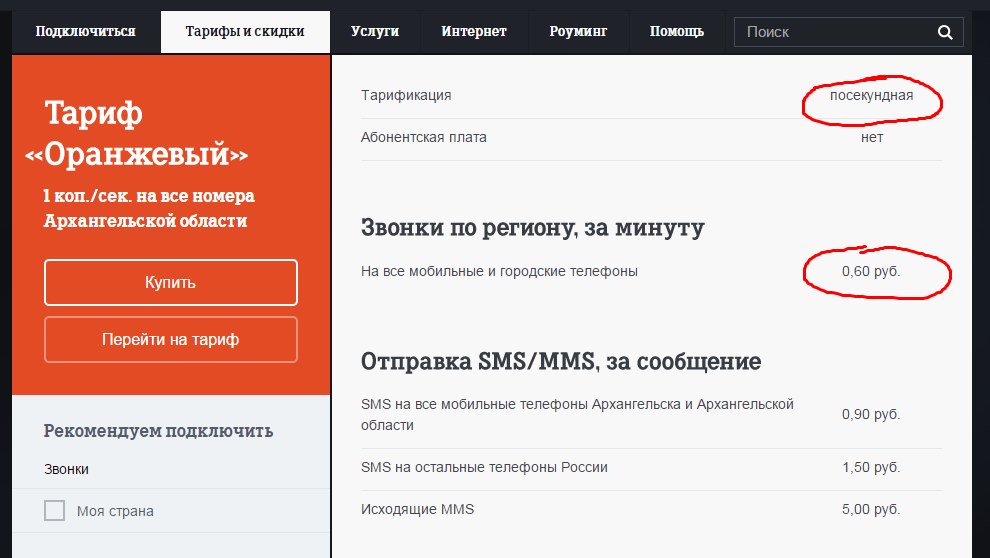Click the 1,50 руб. price value
This screenshot has height=558, width=990.
871,468
